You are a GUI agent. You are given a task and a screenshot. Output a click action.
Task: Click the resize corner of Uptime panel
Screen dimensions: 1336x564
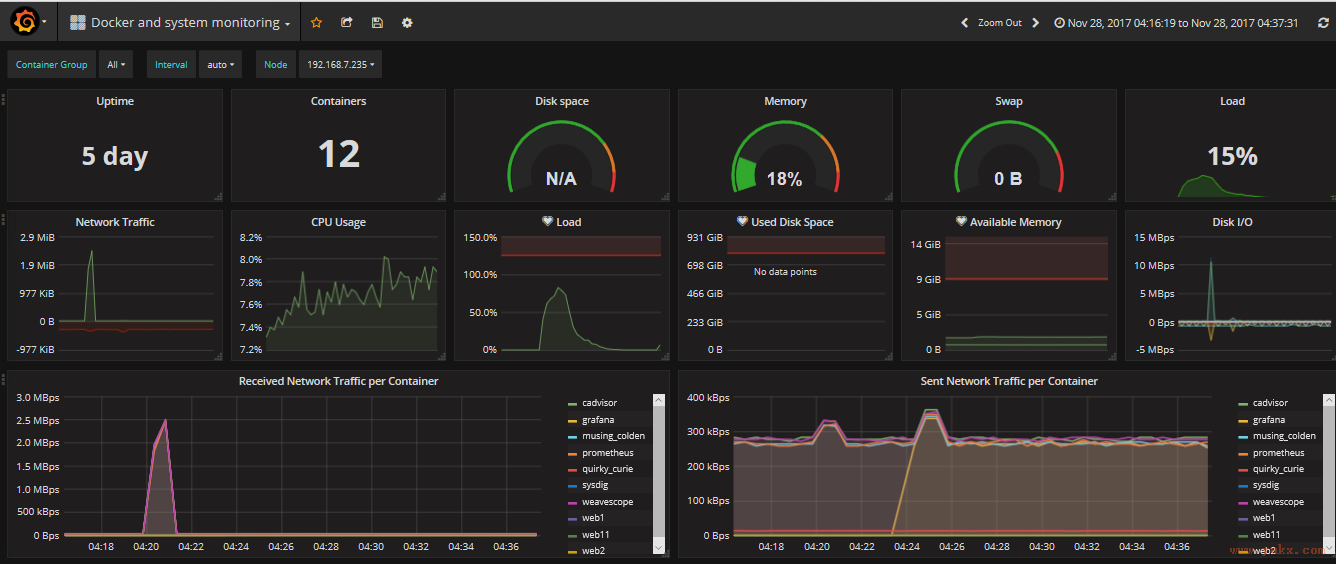218,197
